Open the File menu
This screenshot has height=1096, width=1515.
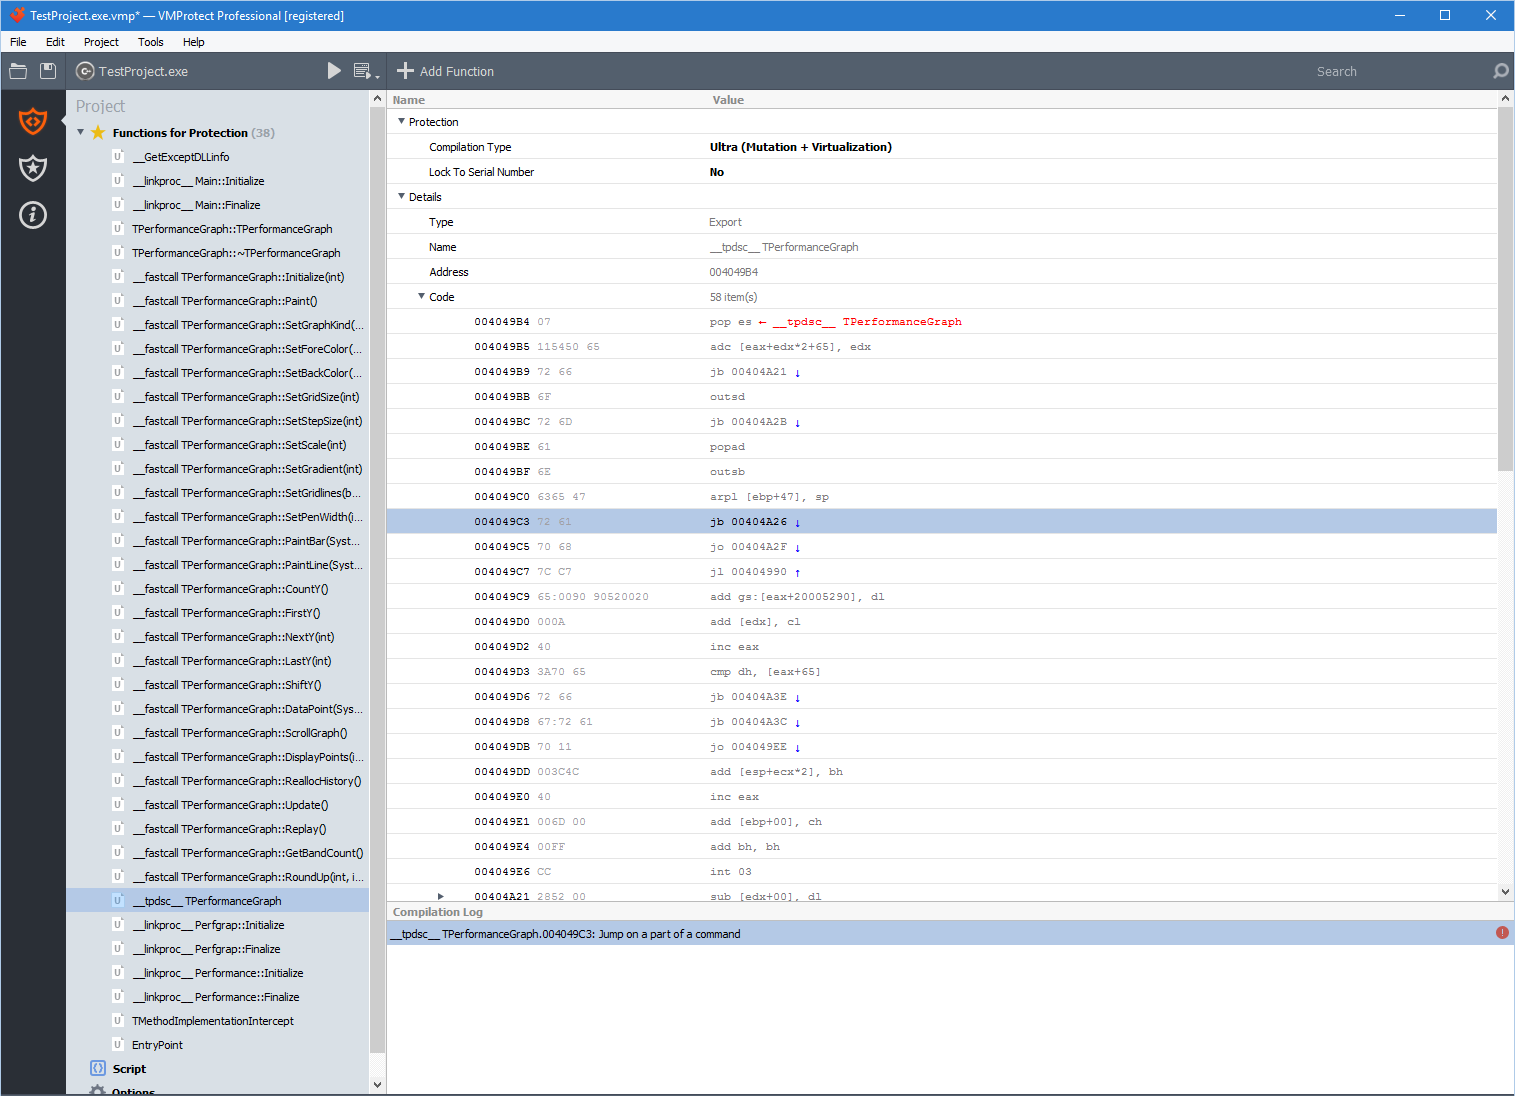(18, 42)
